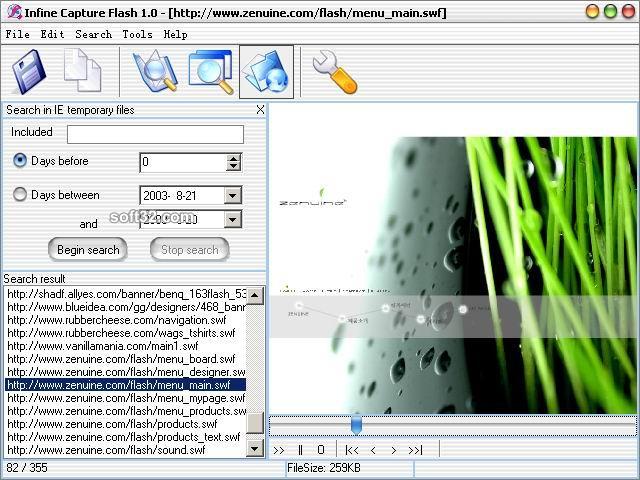The width and height of the screenshot is (640, 480).
Task: Select the Days between radio button
Action: tap(20, 194)
